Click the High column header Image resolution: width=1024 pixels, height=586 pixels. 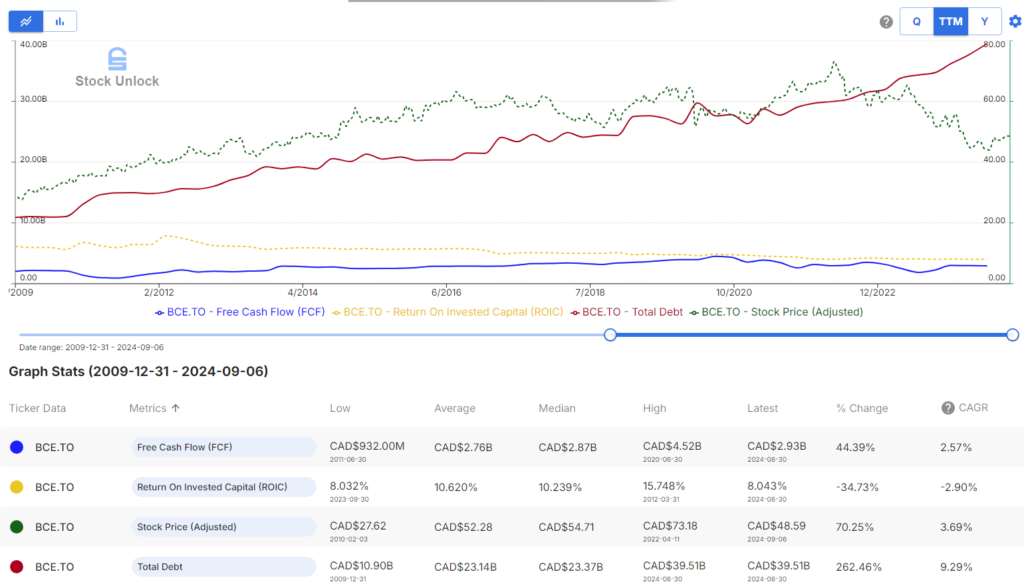(654, 408)
